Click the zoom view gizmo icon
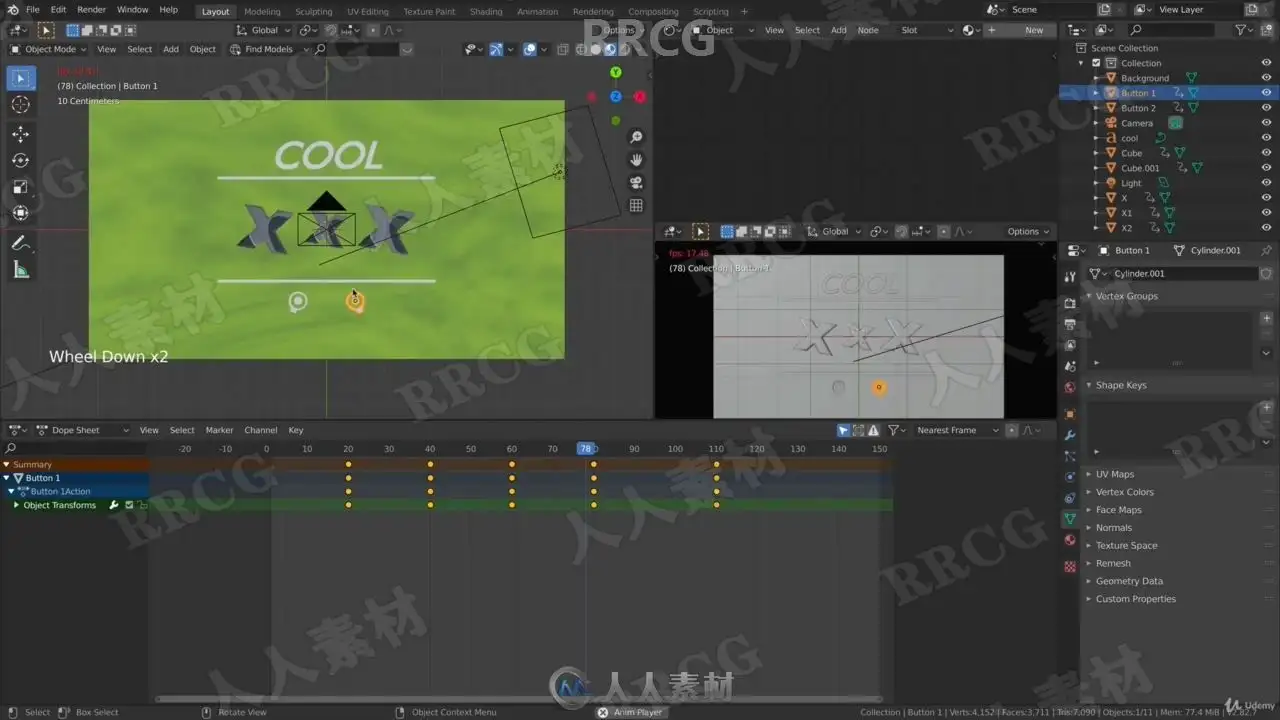 [636, 137]
